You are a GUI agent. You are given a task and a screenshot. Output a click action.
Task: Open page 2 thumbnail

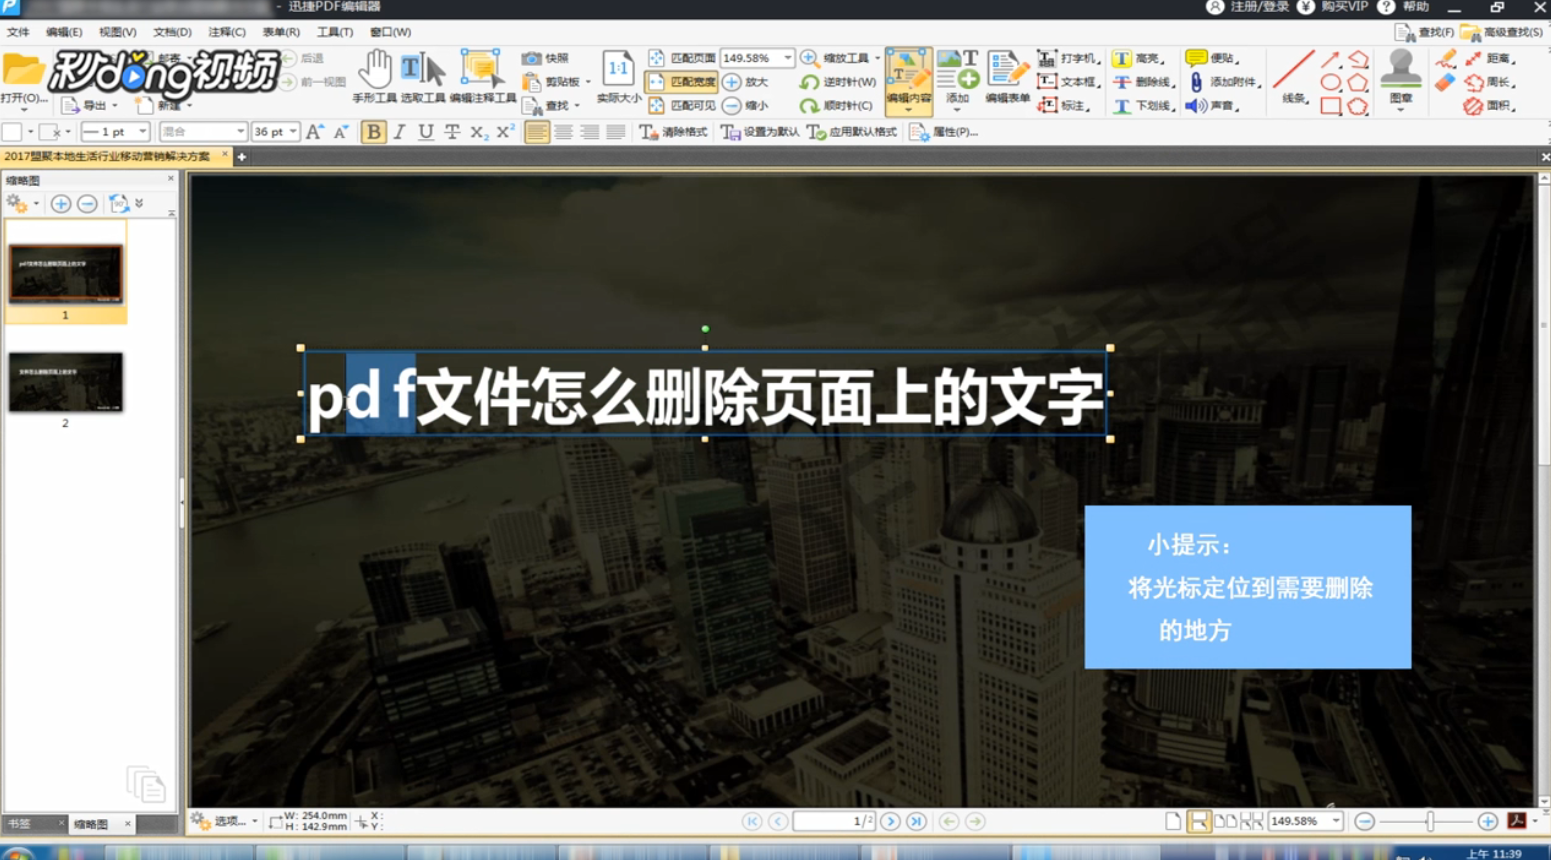[x=65, y=382]
